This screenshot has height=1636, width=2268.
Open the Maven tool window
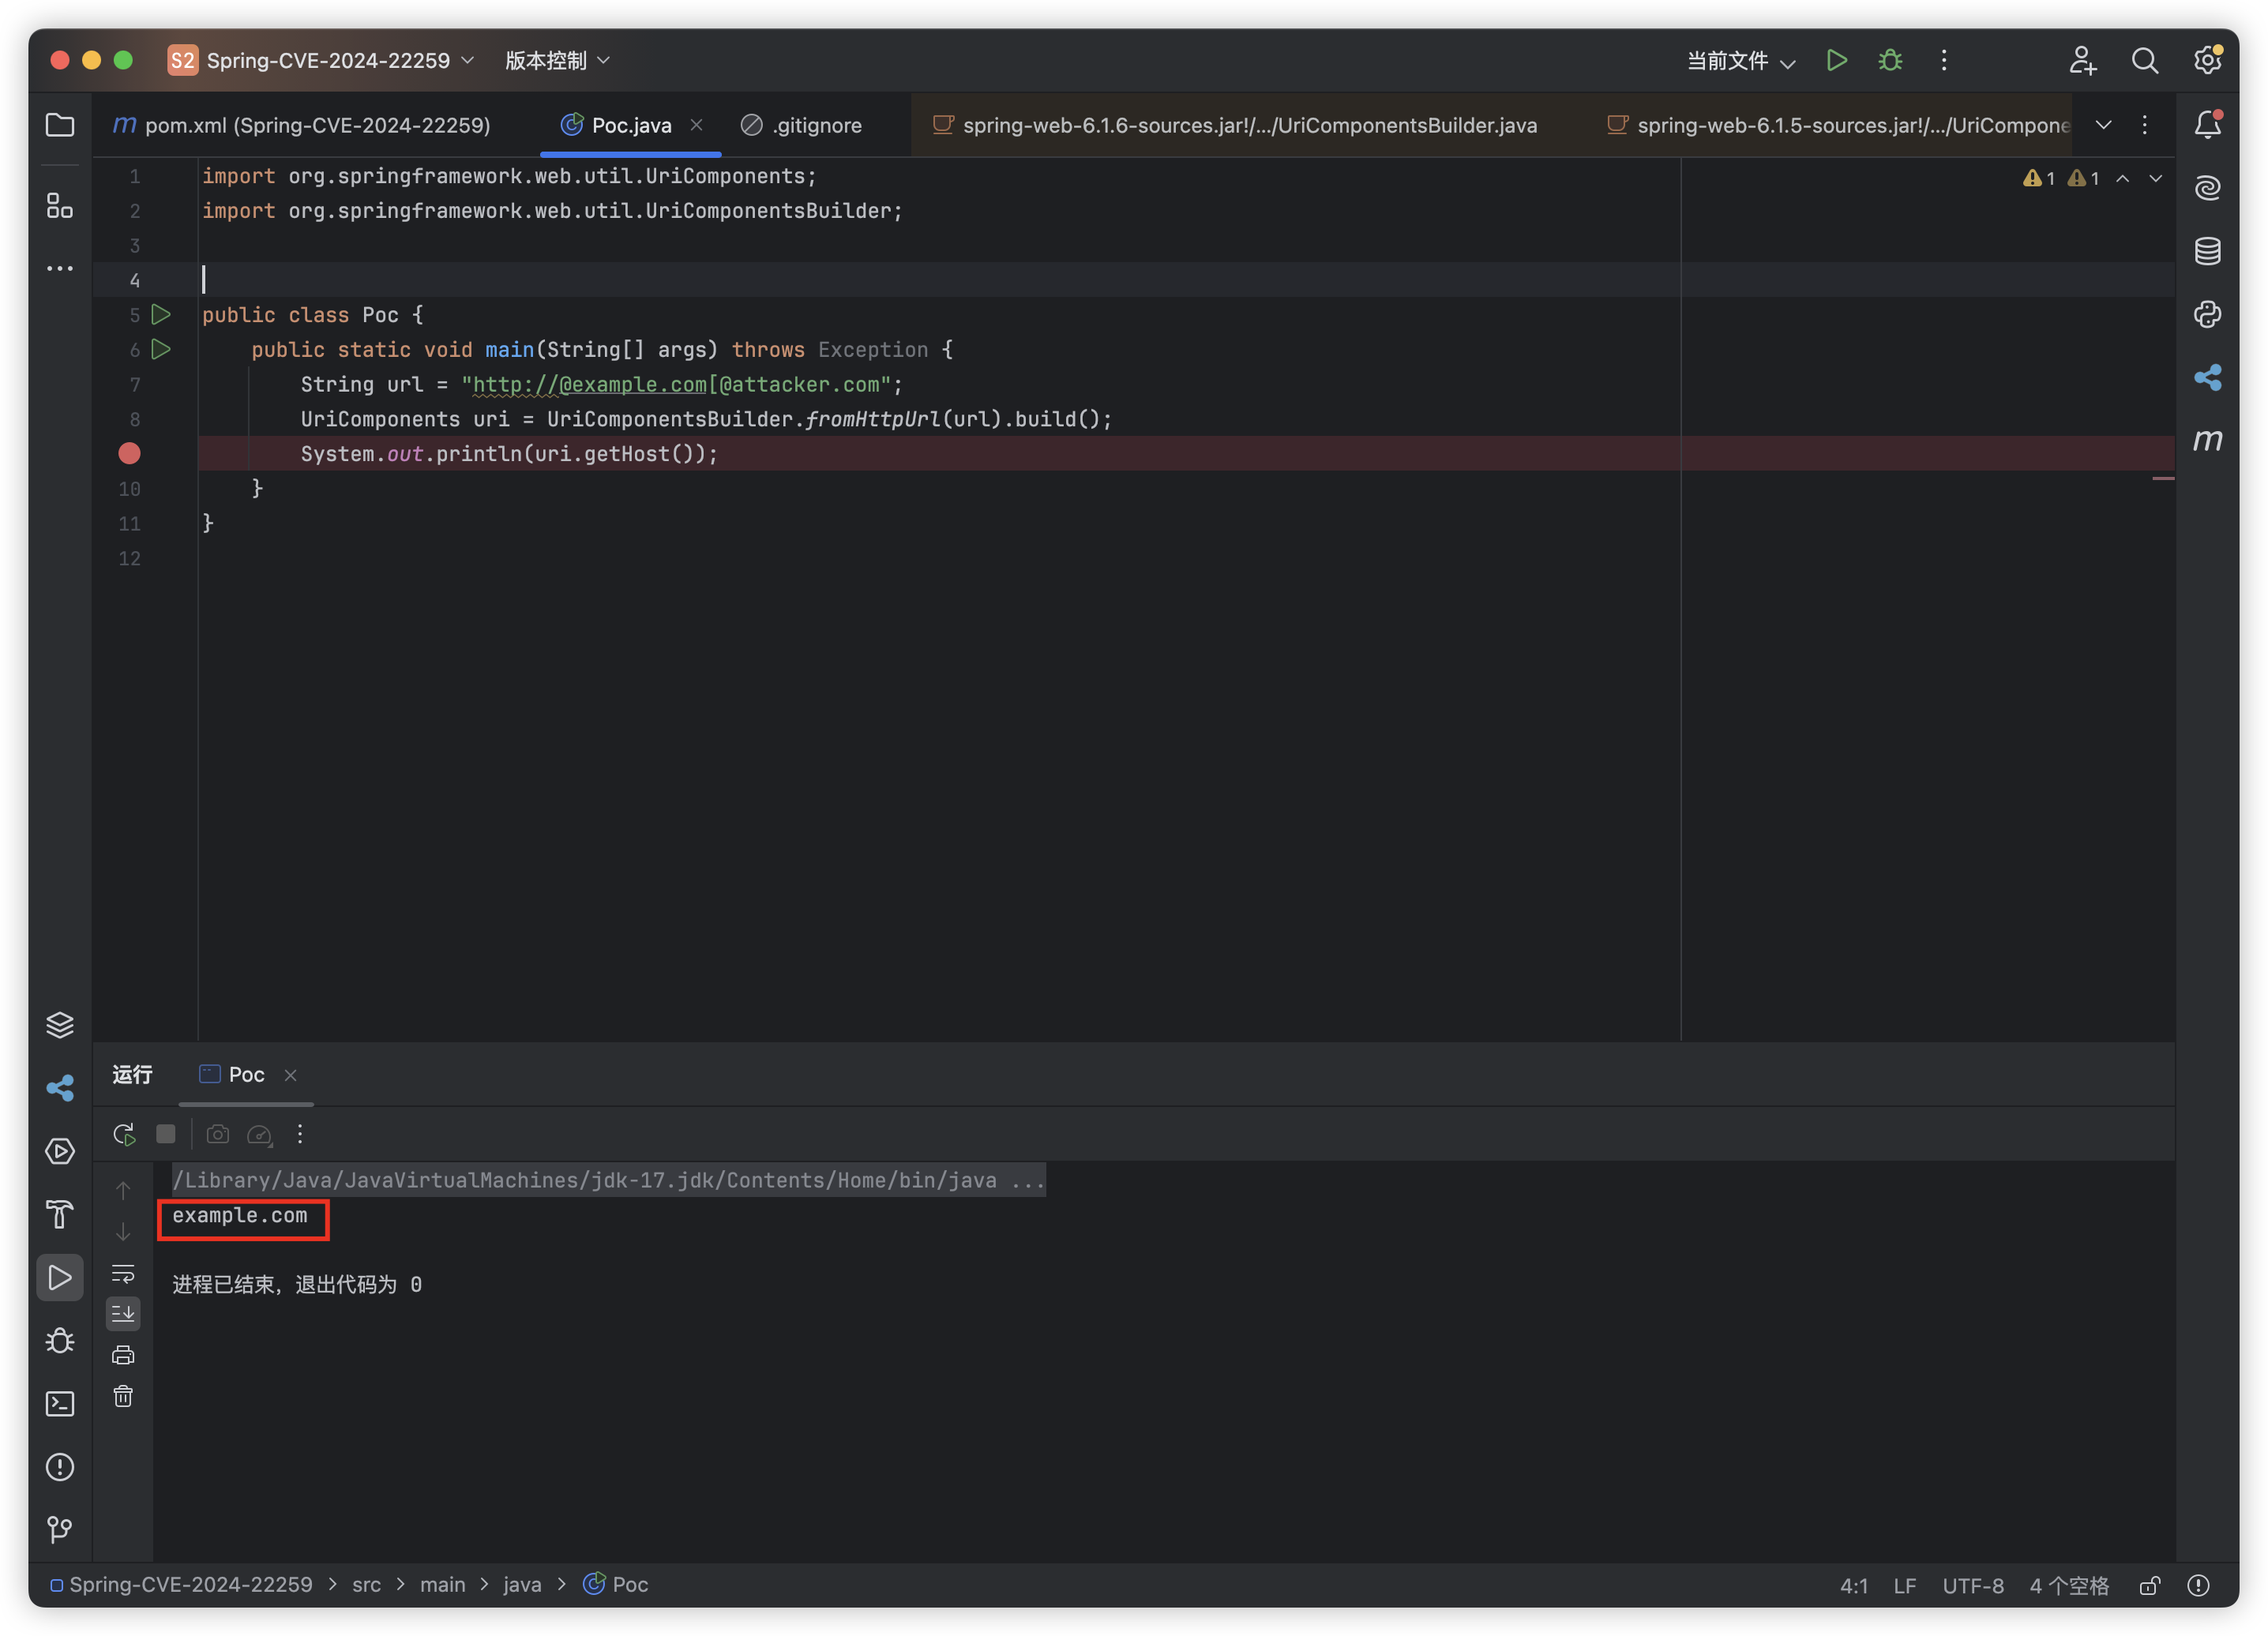[2207, 440]
